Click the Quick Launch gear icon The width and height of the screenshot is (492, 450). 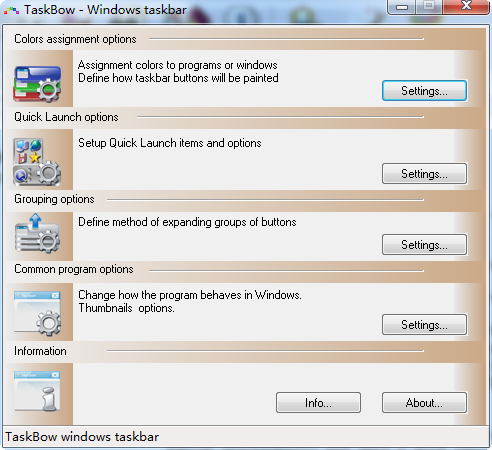click(x=37, y=162)
